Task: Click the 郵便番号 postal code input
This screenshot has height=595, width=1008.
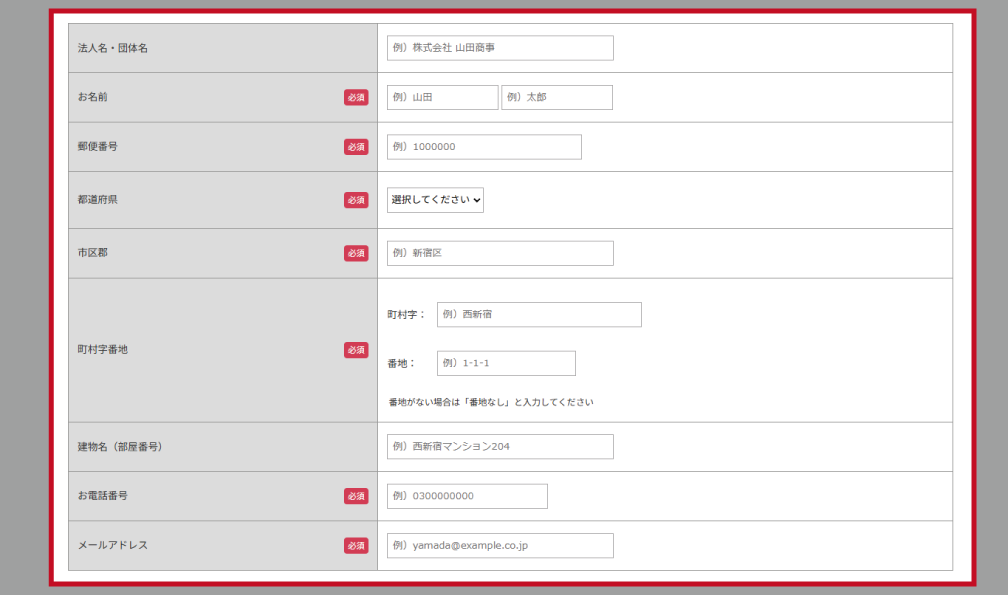Action: tap(484, 147)
